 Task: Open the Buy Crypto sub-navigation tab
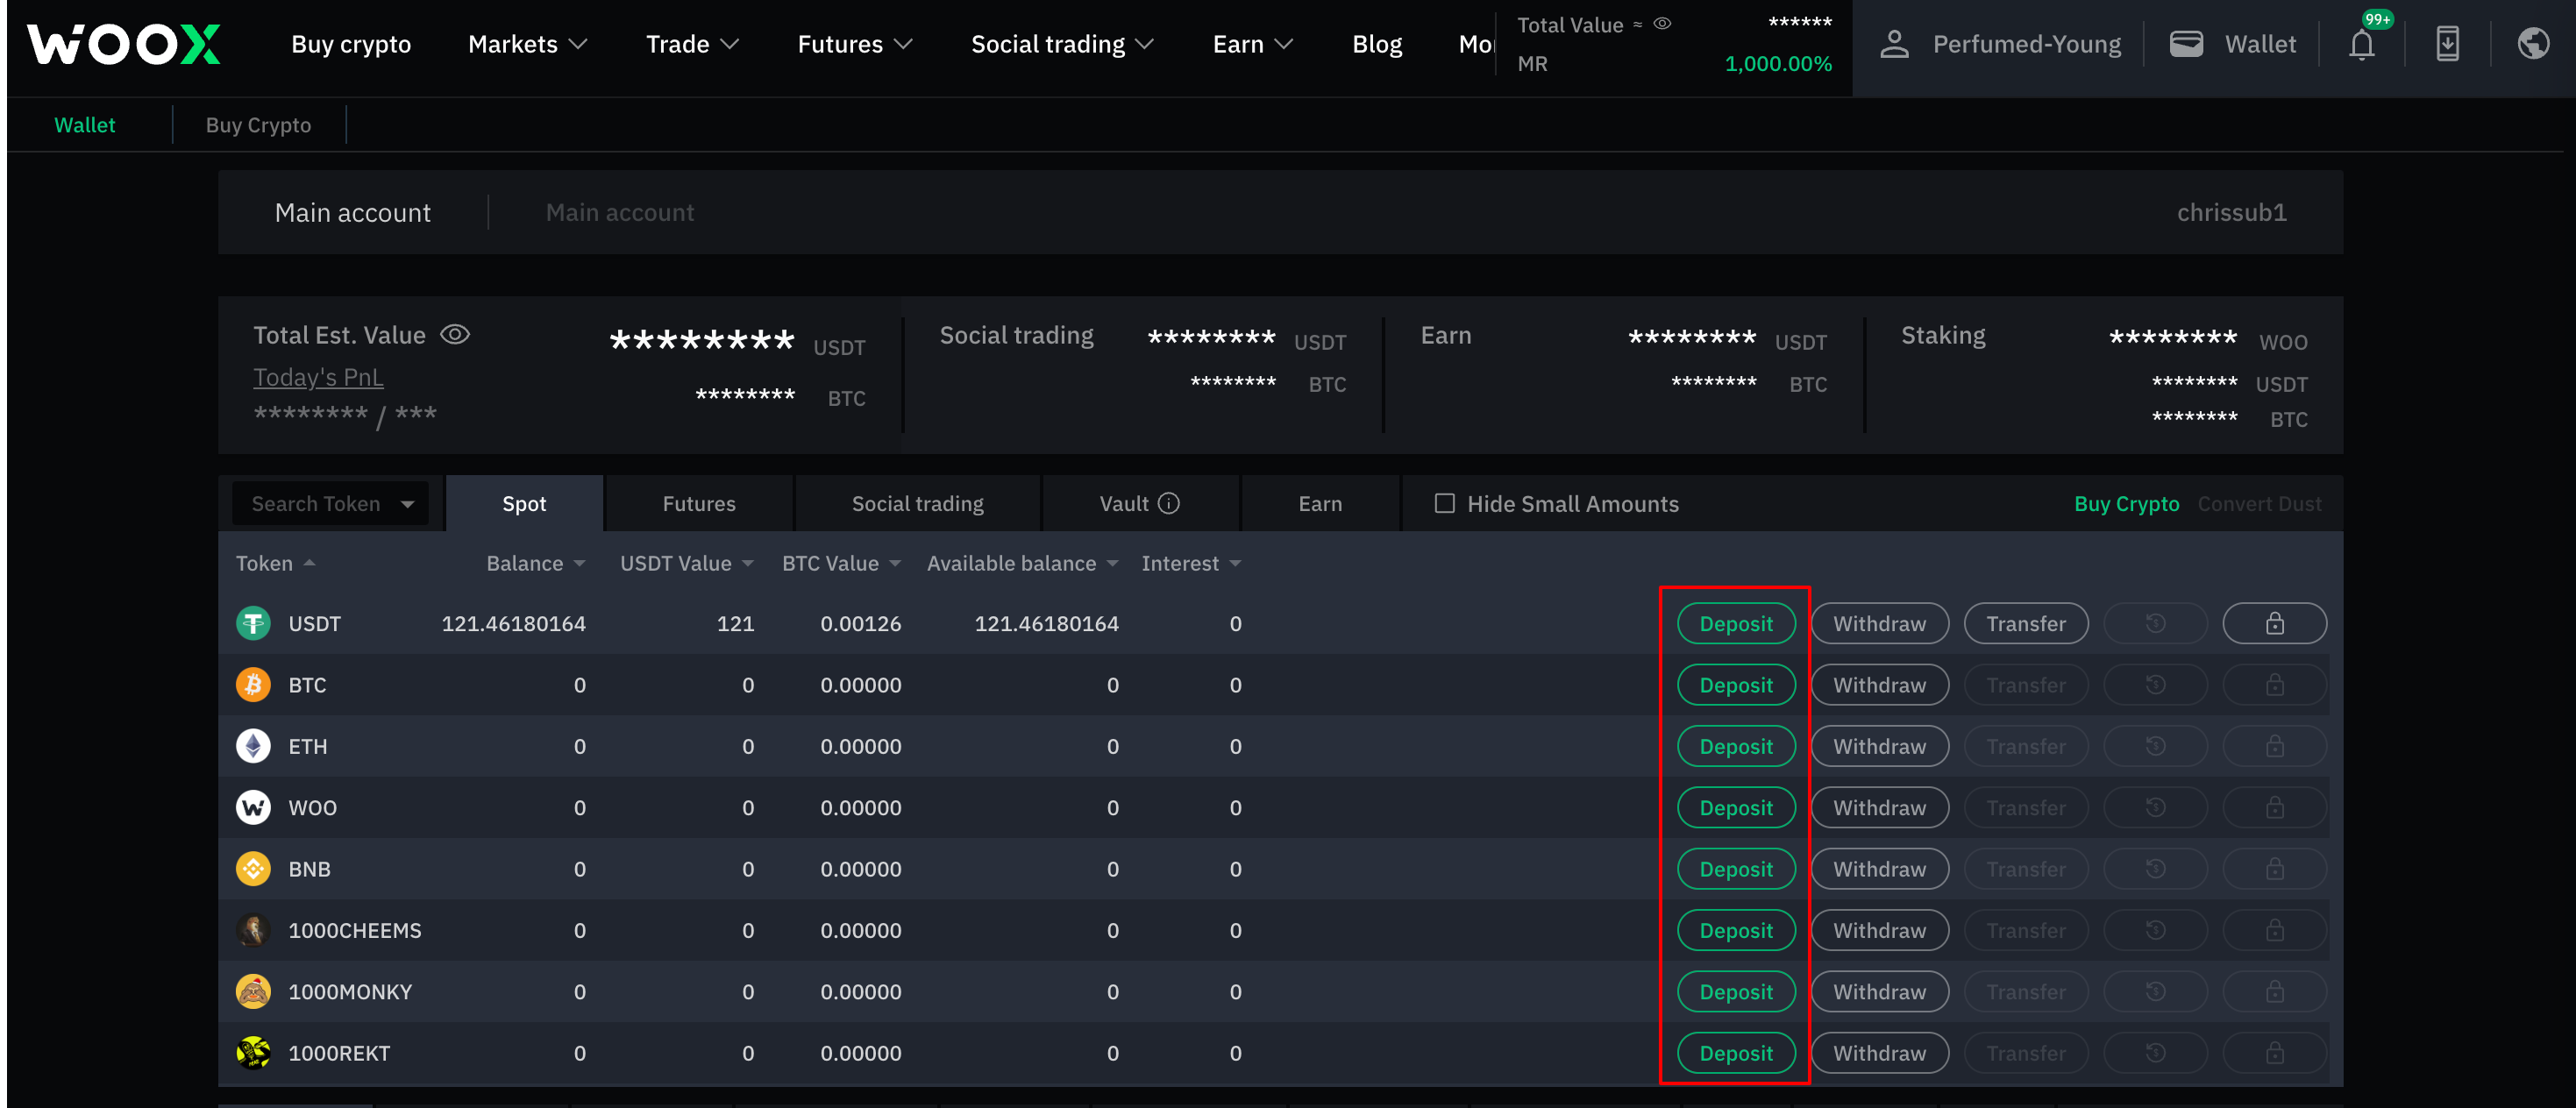coord(258,125)
